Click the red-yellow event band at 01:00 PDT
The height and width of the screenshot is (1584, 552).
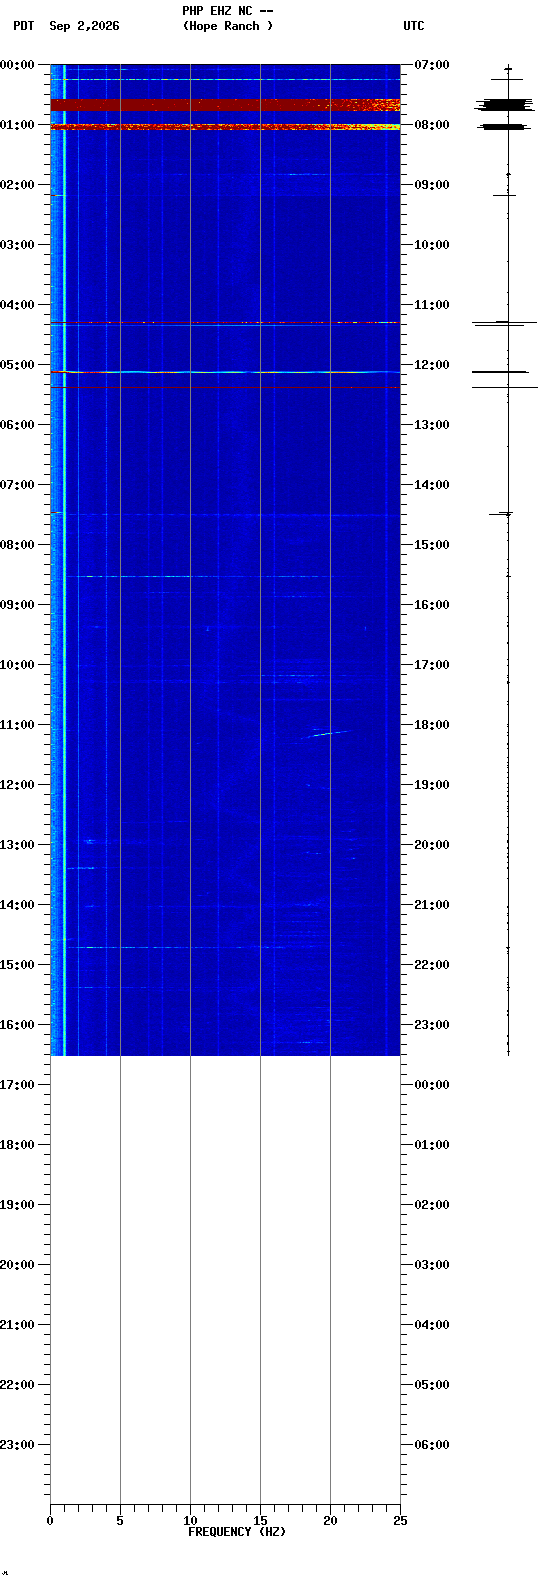(x=225, y=127)
